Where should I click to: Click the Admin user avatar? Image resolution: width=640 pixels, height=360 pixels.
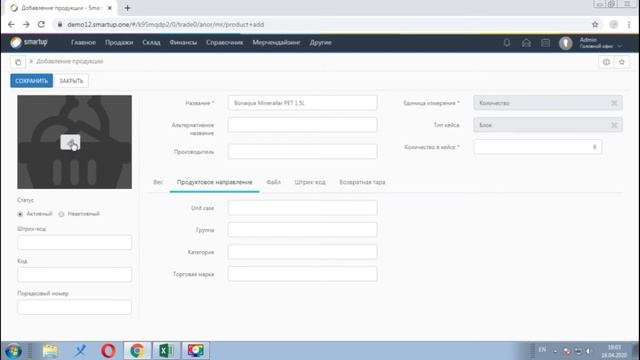(565, 43)
